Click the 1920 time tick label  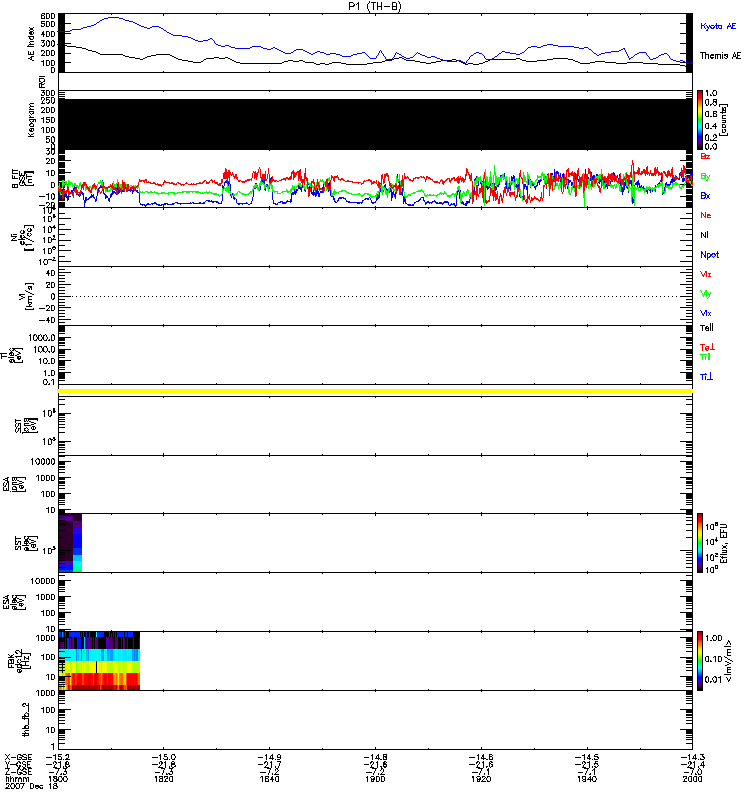[x=481, y=779]
